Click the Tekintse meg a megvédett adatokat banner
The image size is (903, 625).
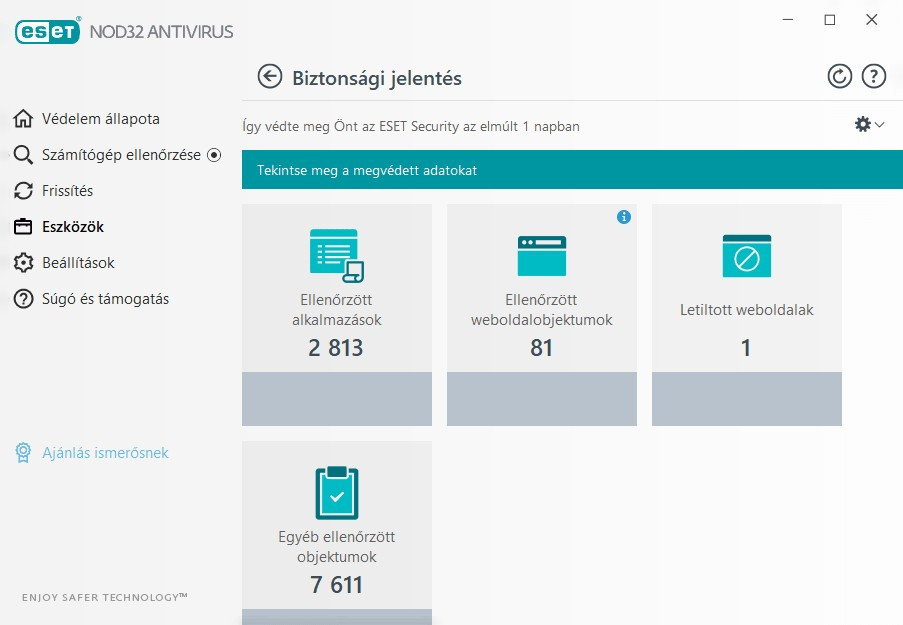coord(572,170)
